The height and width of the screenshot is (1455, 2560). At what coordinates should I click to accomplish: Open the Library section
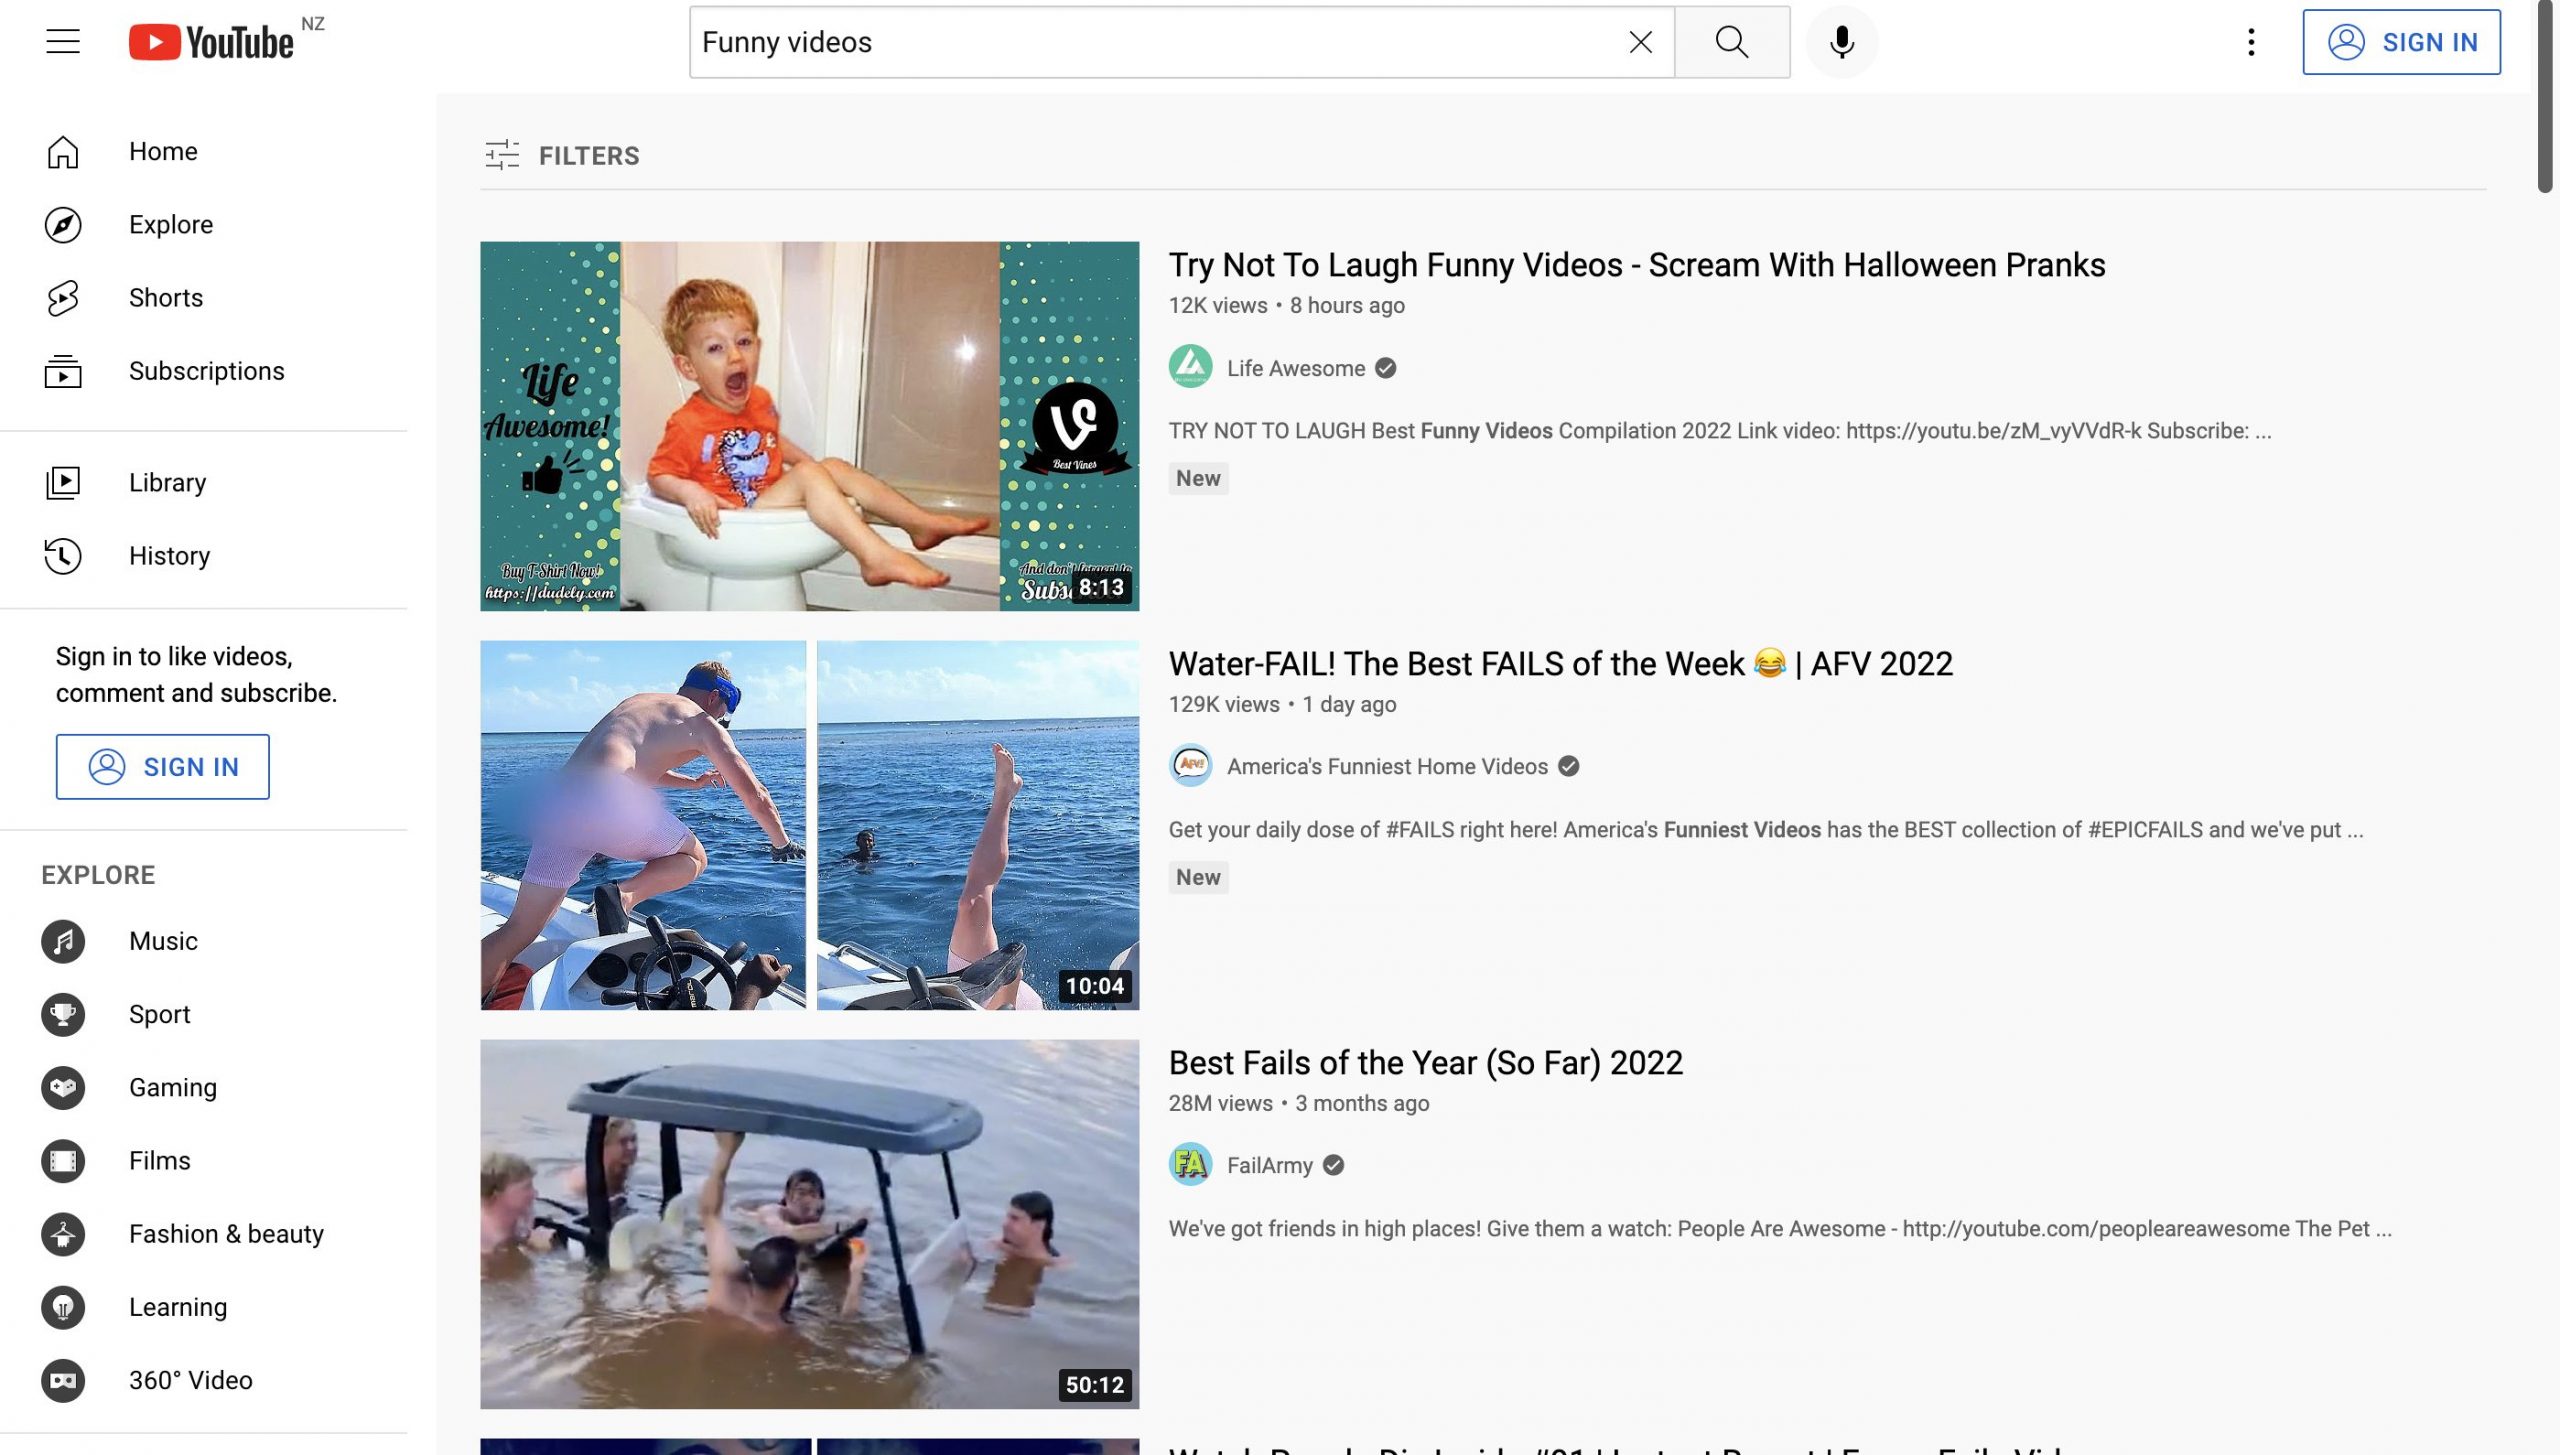(x=167, y=483)
